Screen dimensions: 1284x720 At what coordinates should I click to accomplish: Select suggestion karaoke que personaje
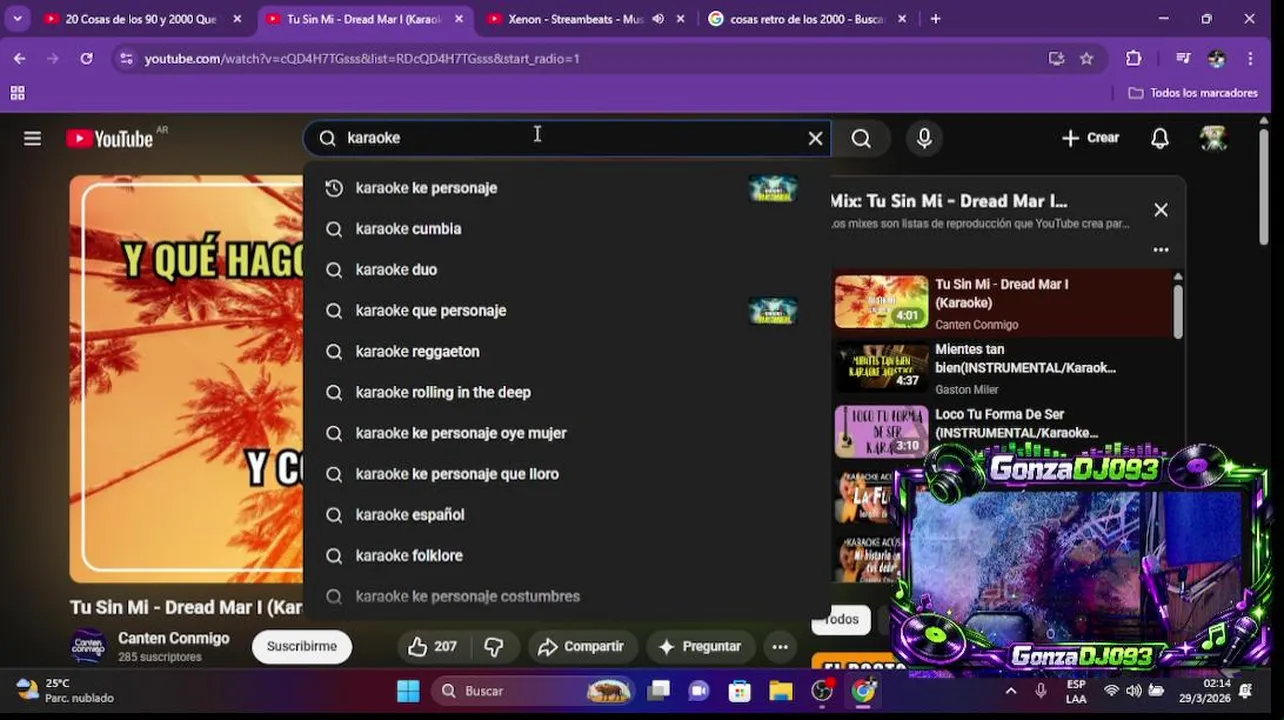566,311
